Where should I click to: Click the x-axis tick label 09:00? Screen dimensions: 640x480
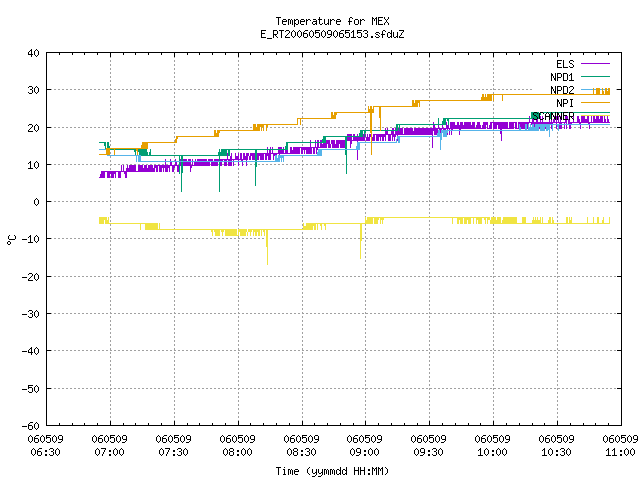click(364, 452)
